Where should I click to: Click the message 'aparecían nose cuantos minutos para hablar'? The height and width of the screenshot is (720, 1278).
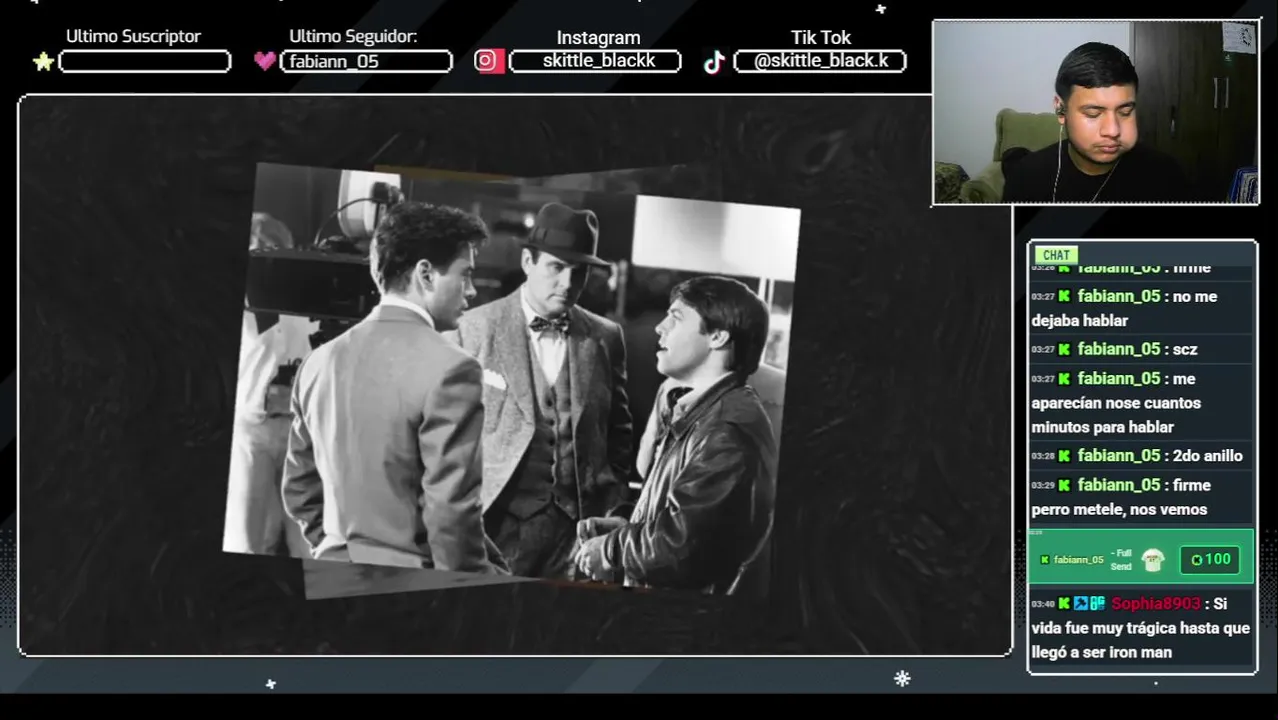click(1116, 415)
